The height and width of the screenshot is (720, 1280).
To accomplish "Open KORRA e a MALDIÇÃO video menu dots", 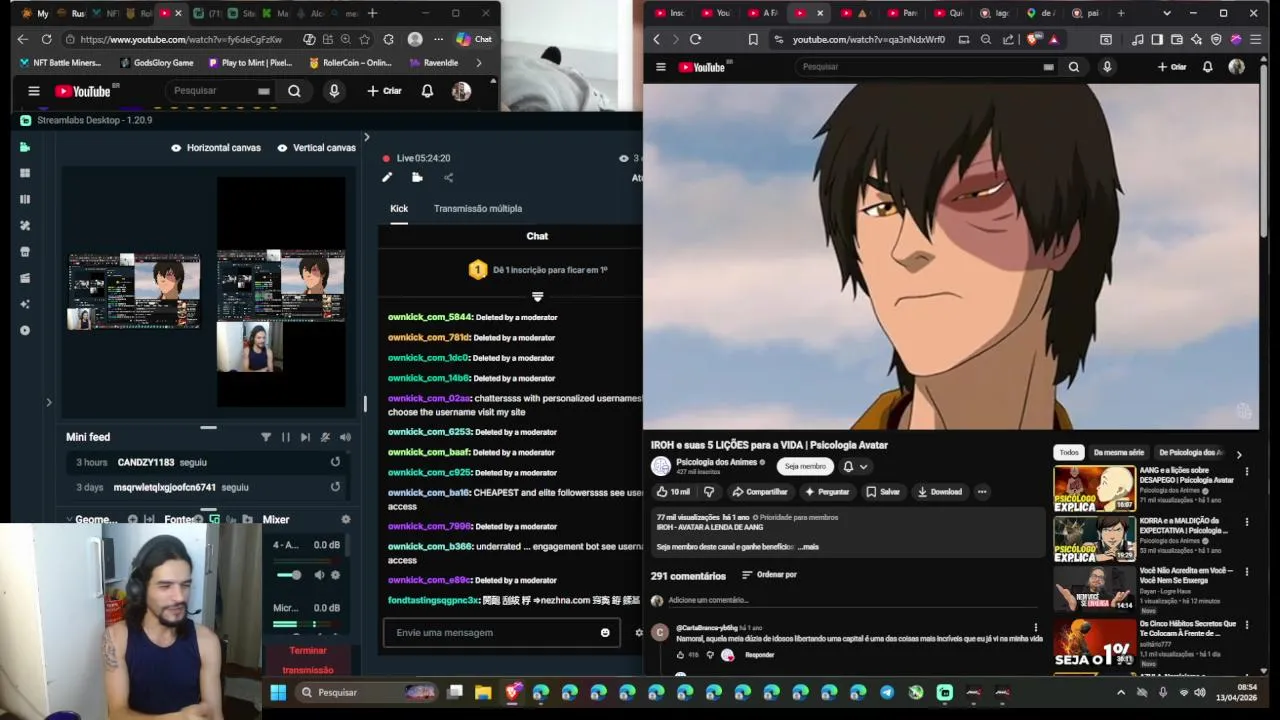I will point(1247,522).
